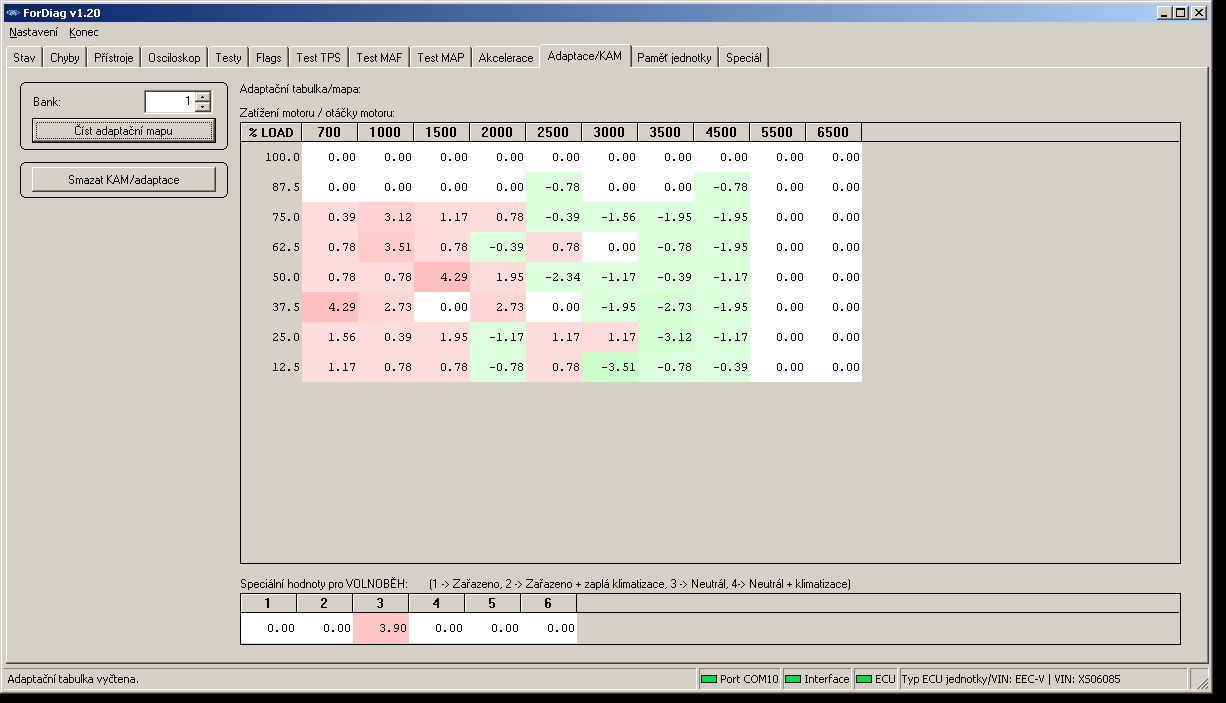Screen dimensions: 1226x703
Task: Click the Bank number input field
Action: point(169,101)
